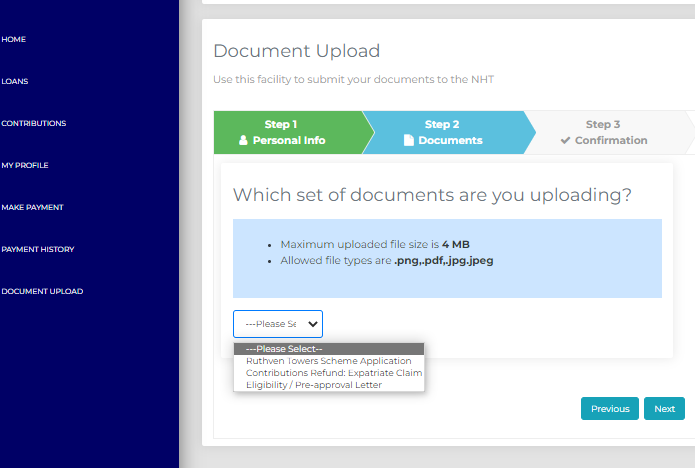Image resolution: width=695 pixels, height=468 pixels.
Task: Go back to Step 1 tab
Action: pyautogui.click(x=281, y=125)
